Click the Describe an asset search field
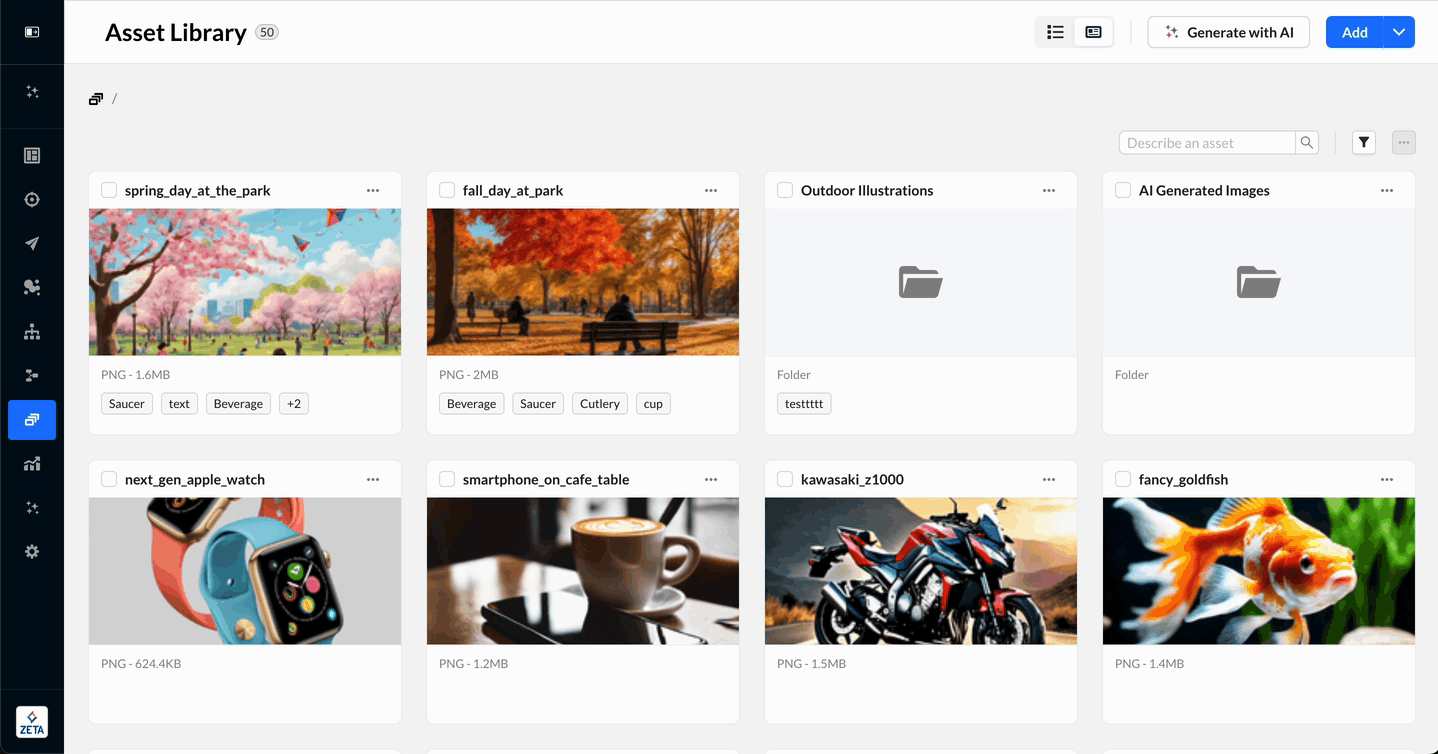Screen dimensions: 1438x754 click(1205, 142)
